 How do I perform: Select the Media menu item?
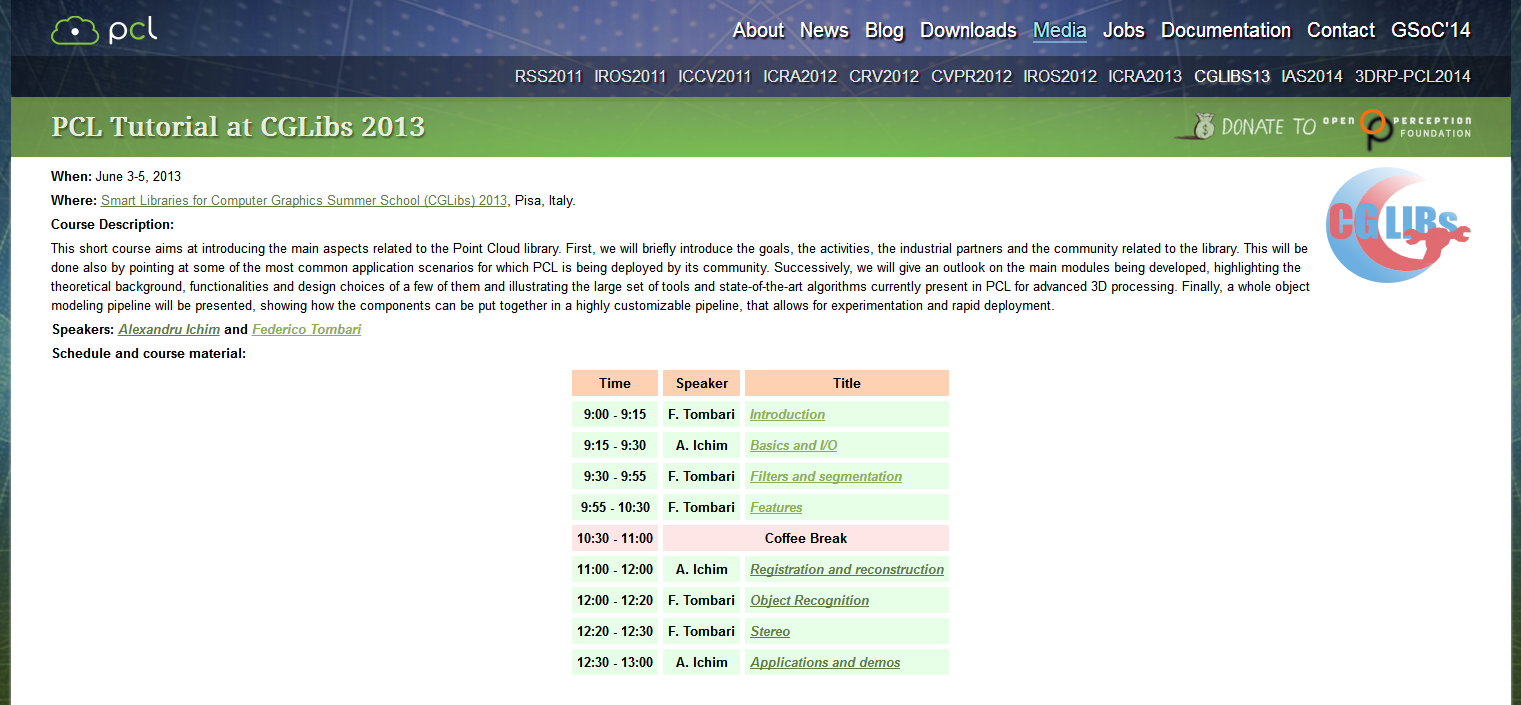pyautogui.click(x=1060, y=30)
